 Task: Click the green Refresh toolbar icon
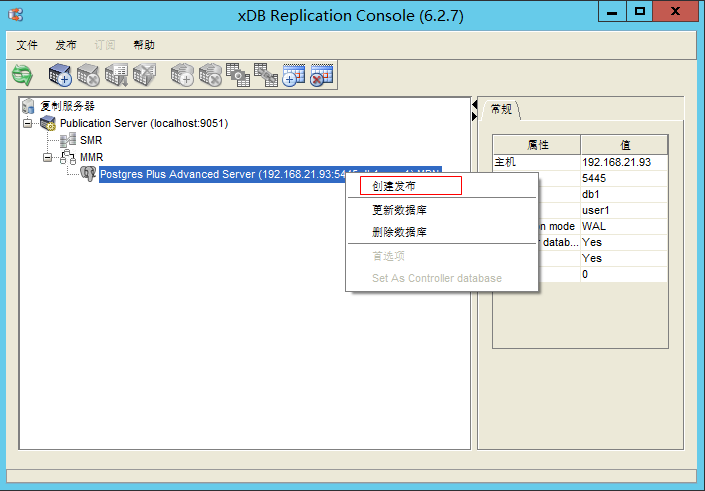pos(22,75)
